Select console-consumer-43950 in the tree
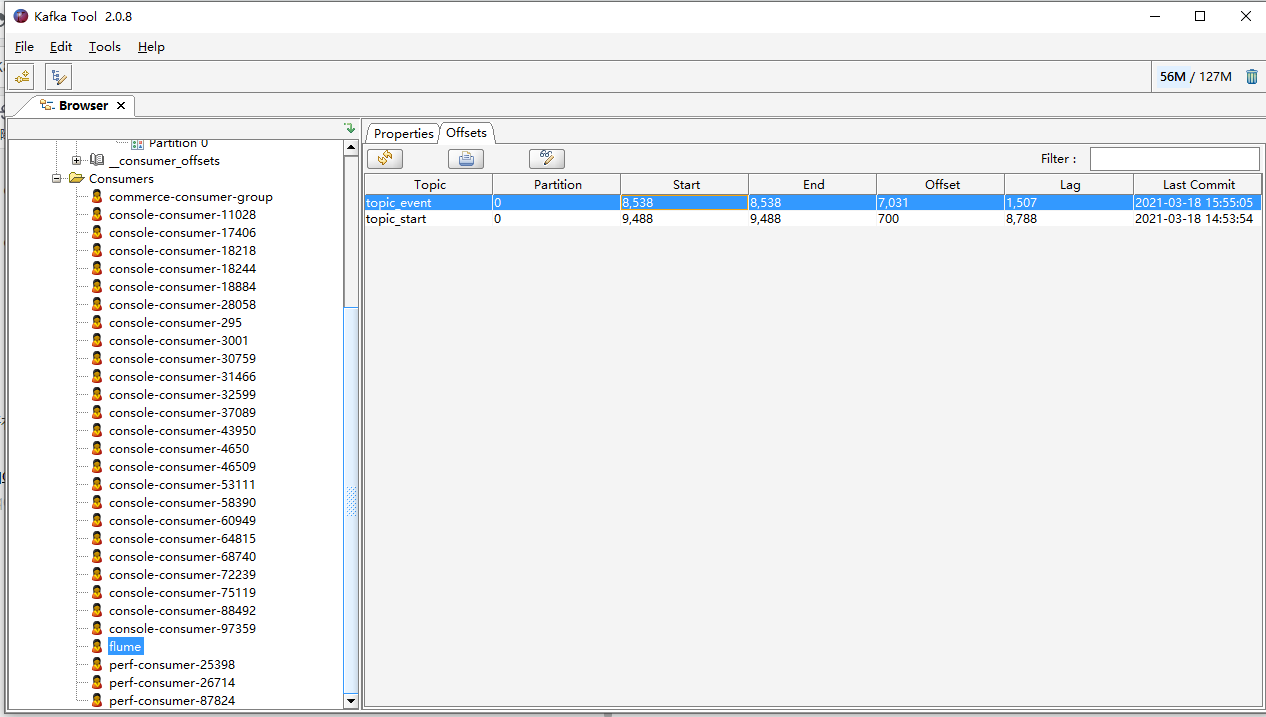Image resolution: width=1266 pixels, height=717 pixels. 182,431
